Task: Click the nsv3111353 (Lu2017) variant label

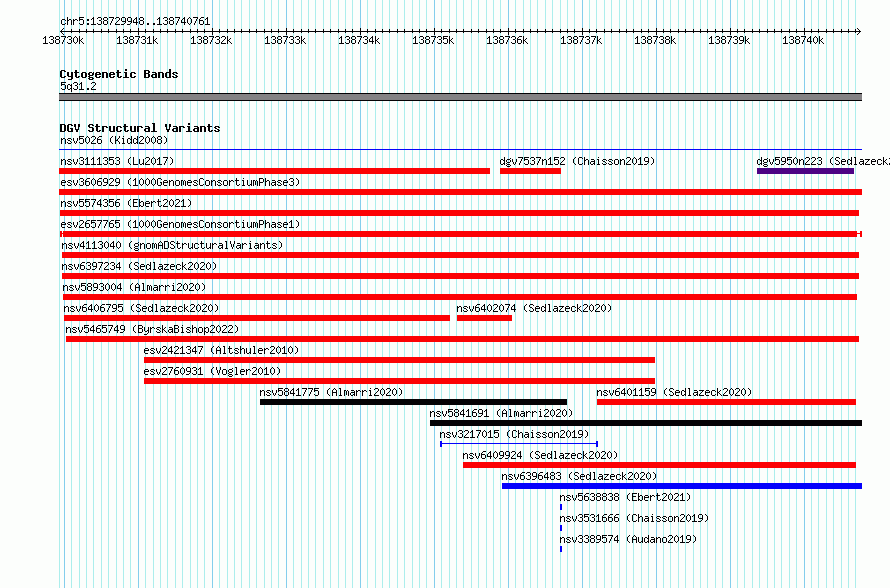Action: tap(117, 161)
